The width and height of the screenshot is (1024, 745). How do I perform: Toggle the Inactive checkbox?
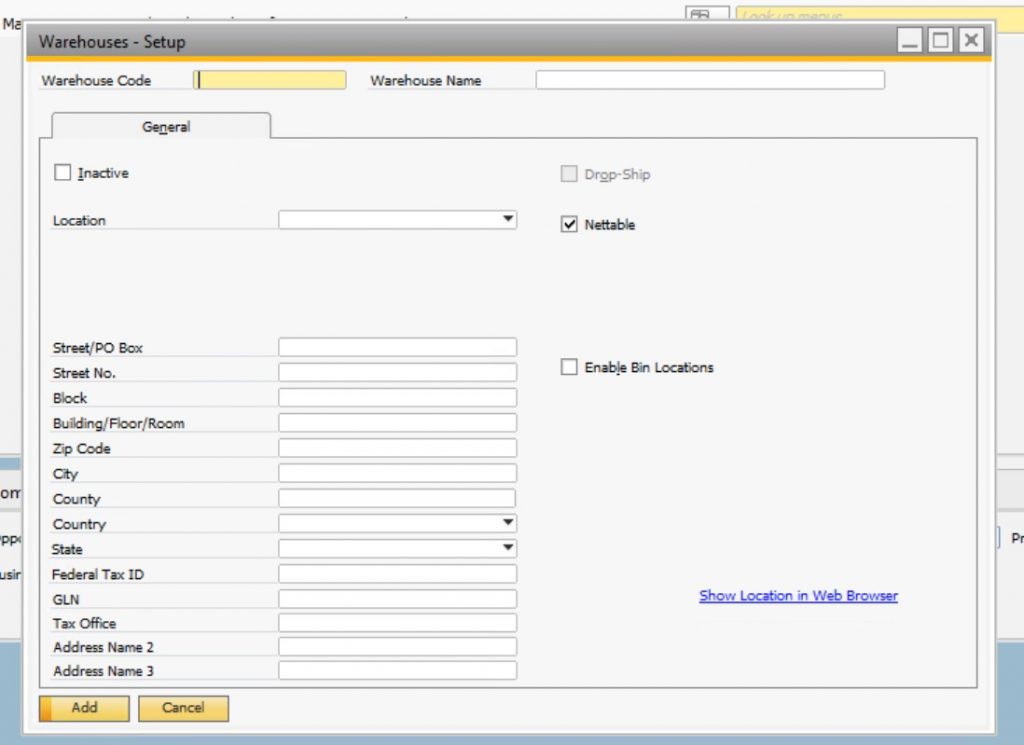[x=63, y=172]
